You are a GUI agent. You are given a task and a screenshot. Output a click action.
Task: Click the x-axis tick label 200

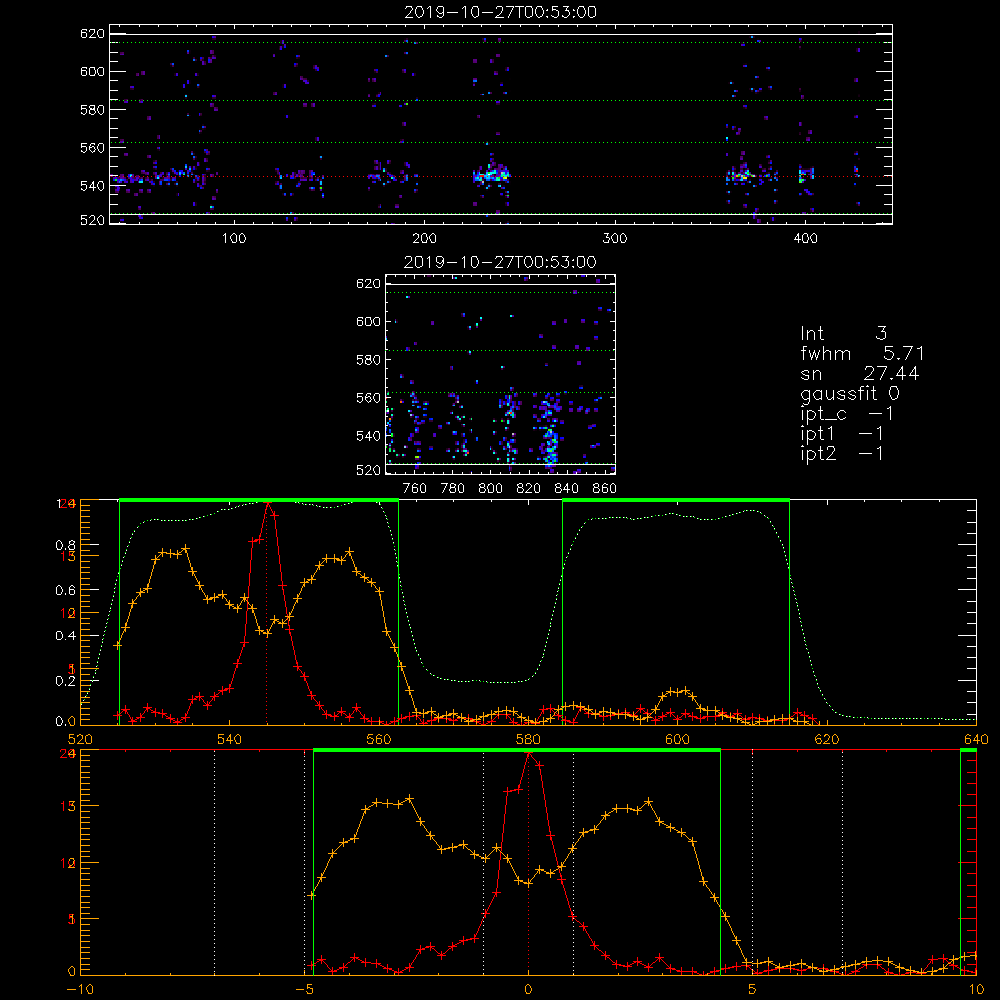click(x=424, y=239)
